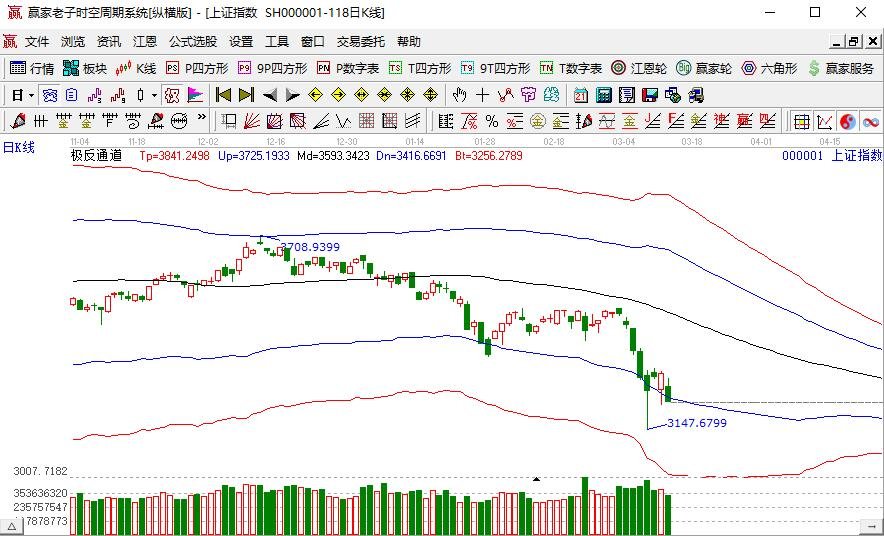Toggle the 极 channel indicator button
This screenshot has height=536, width=884.
pyautogui.click(x=172, y=95)
